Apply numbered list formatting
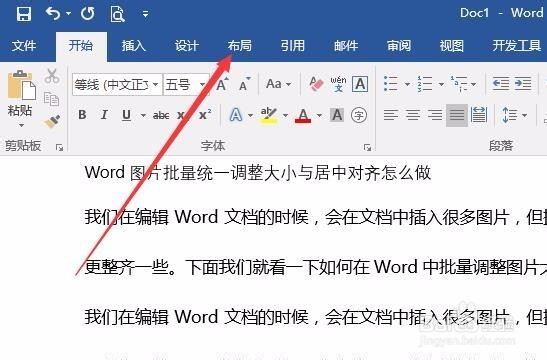Viewport: 547px width, 360px height. point(425,84)
